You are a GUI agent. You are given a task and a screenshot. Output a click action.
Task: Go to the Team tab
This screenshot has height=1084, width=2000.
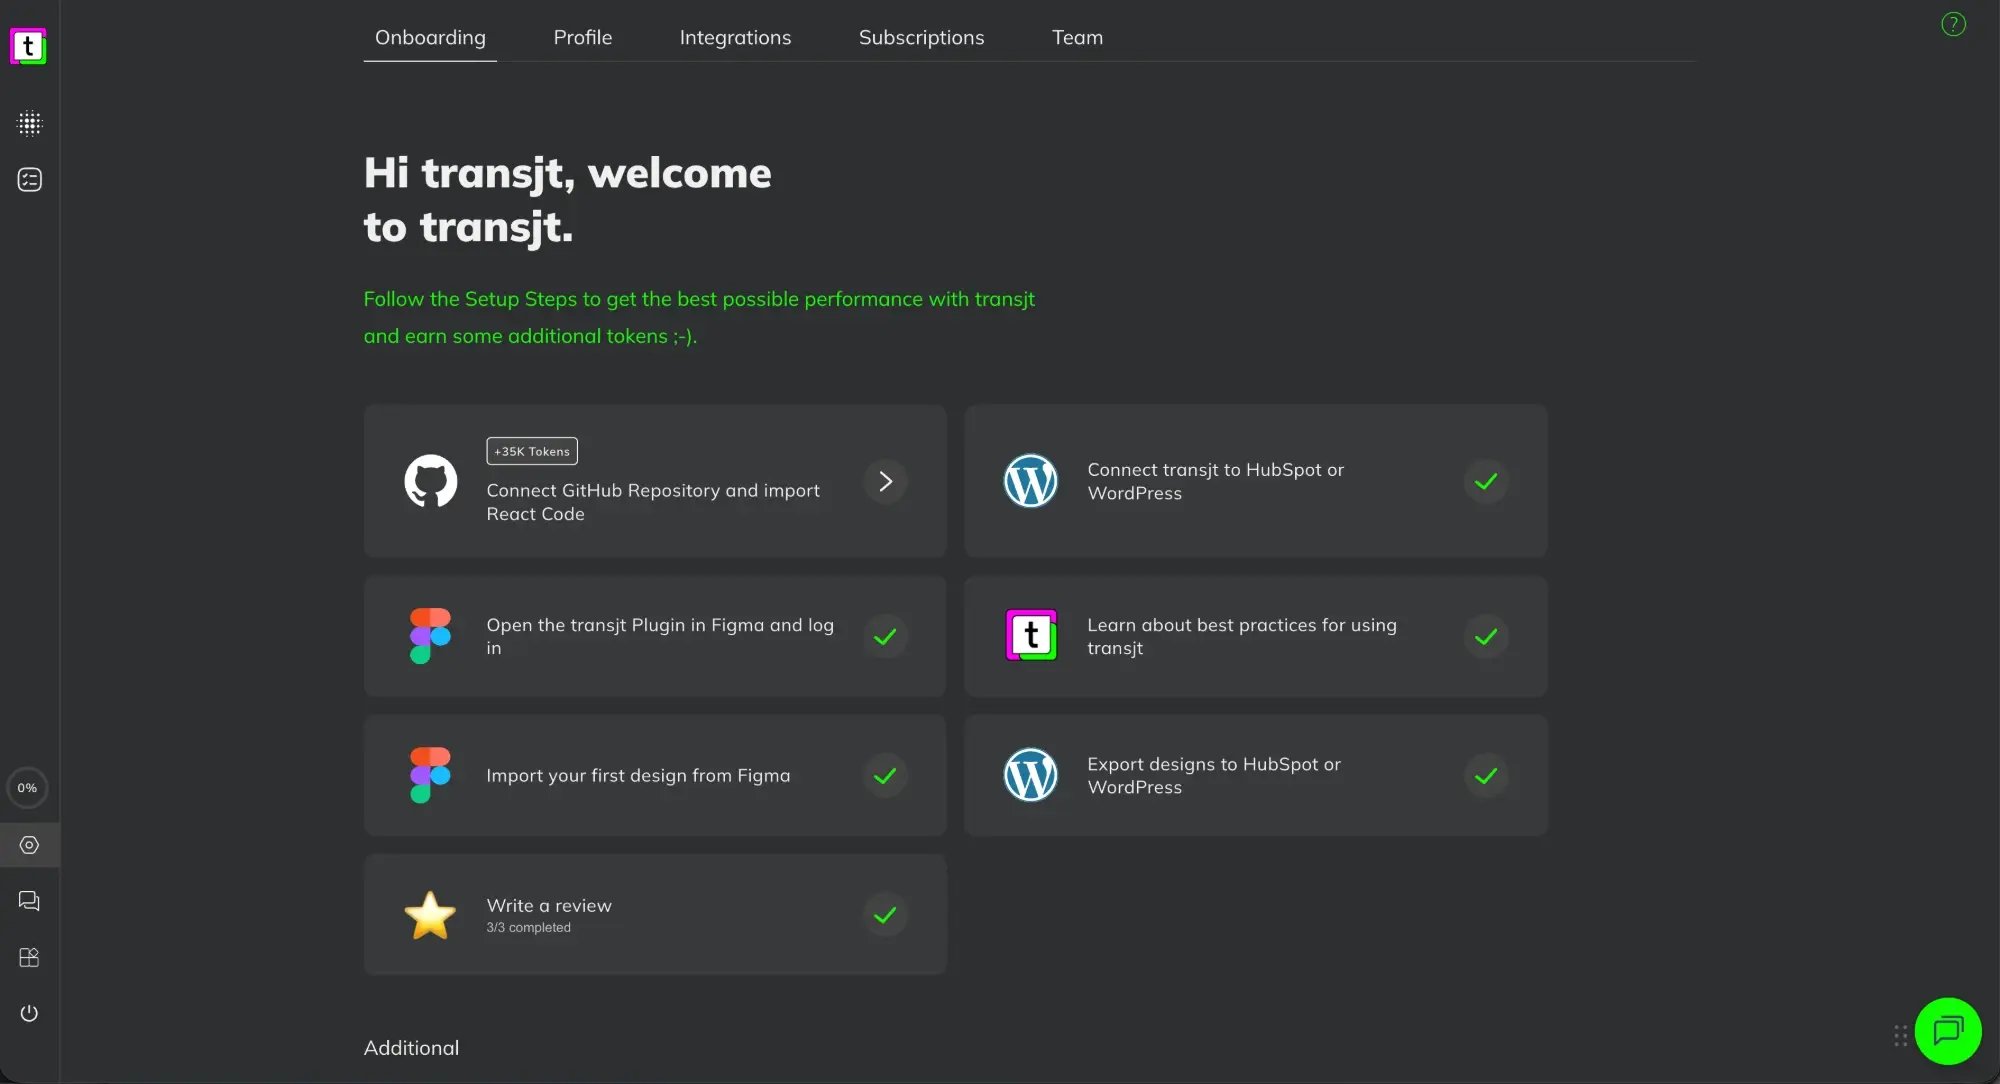(1077, 37)
